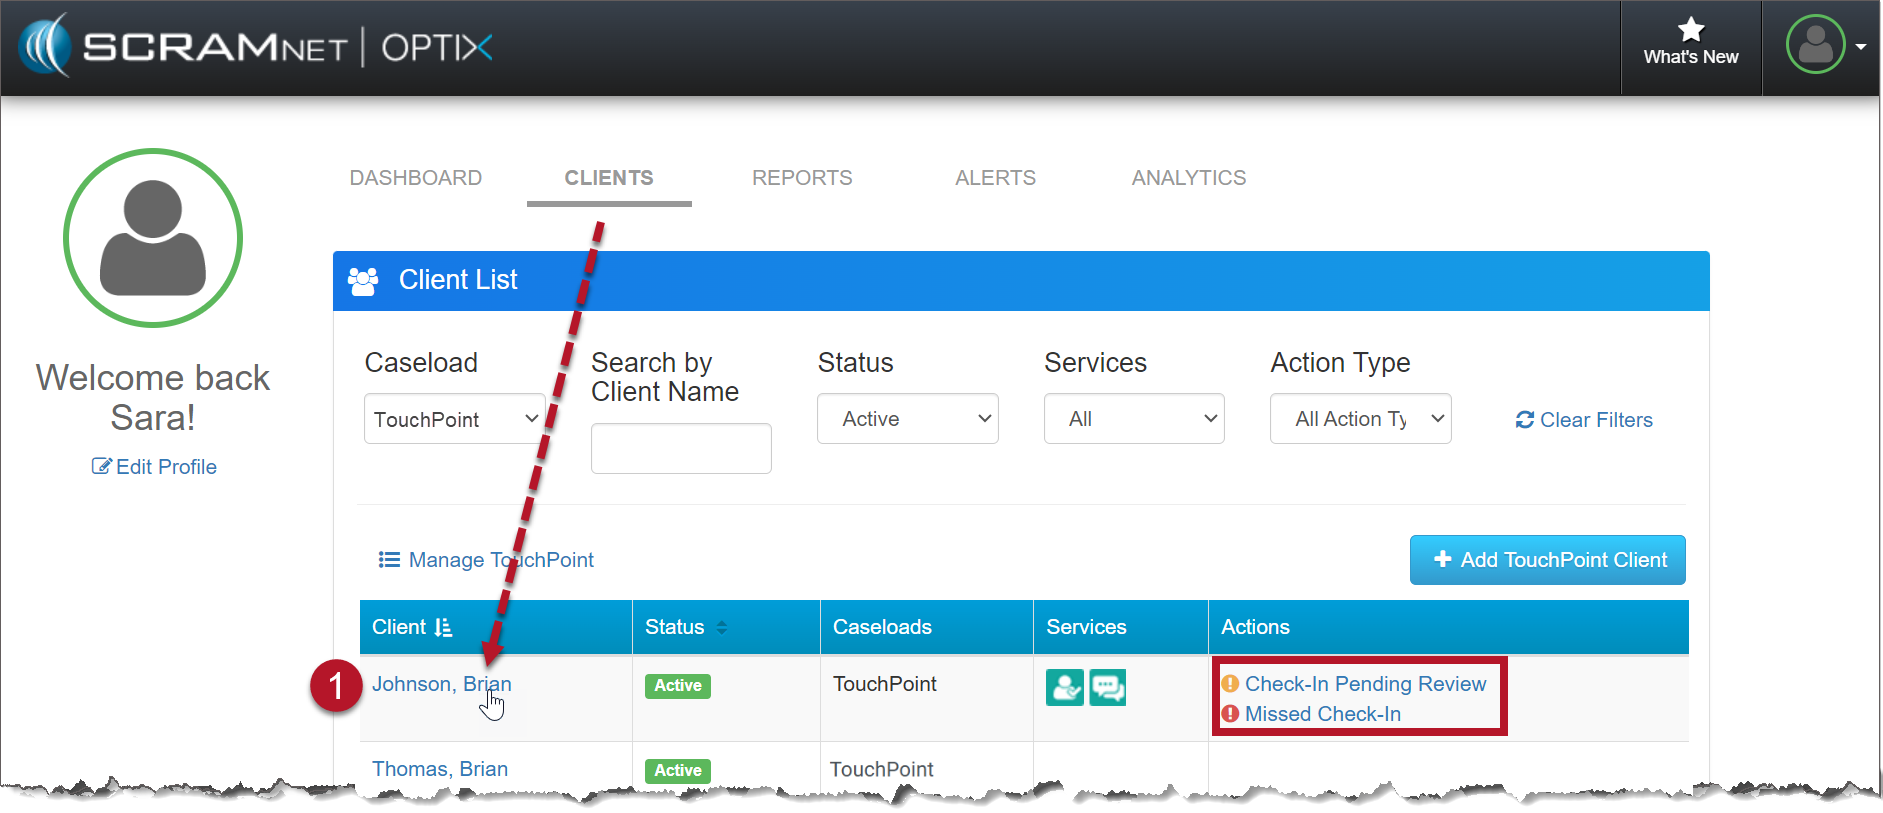Open the Alerts tab
The height and width of the screenshot is (813, 1883).
(995, 178)
